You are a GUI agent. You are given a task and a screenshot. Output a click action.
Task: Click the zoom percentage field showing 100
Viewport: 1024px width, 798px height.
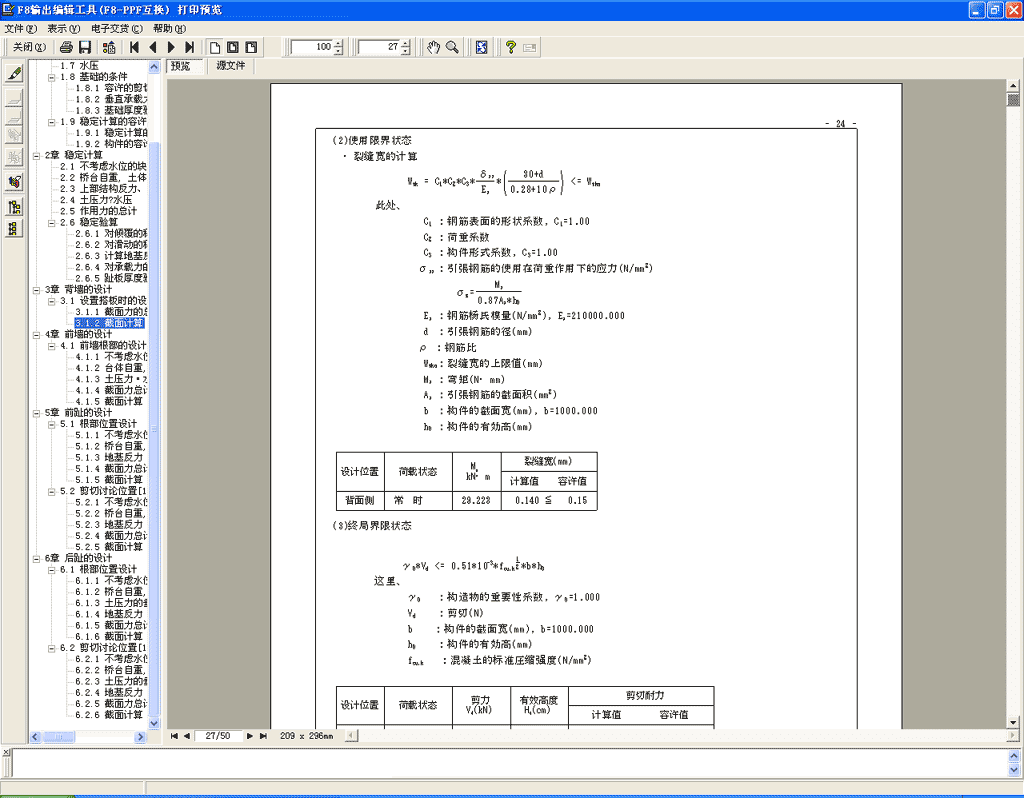pos(312,47)
